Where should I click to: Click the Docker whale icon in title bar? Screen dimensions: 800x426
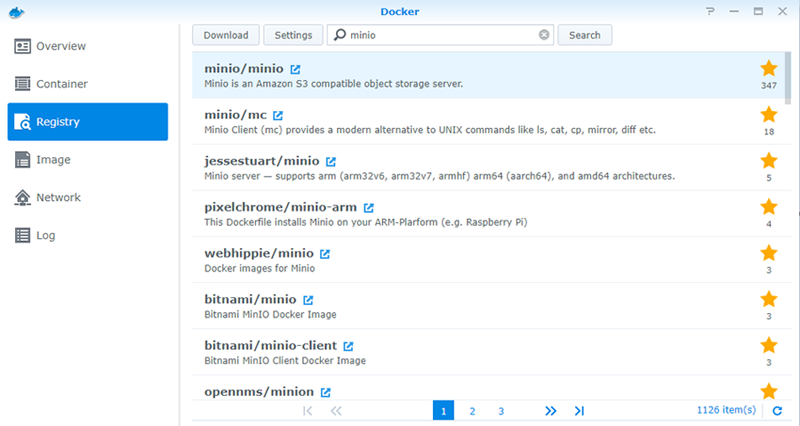pos(16,12)
